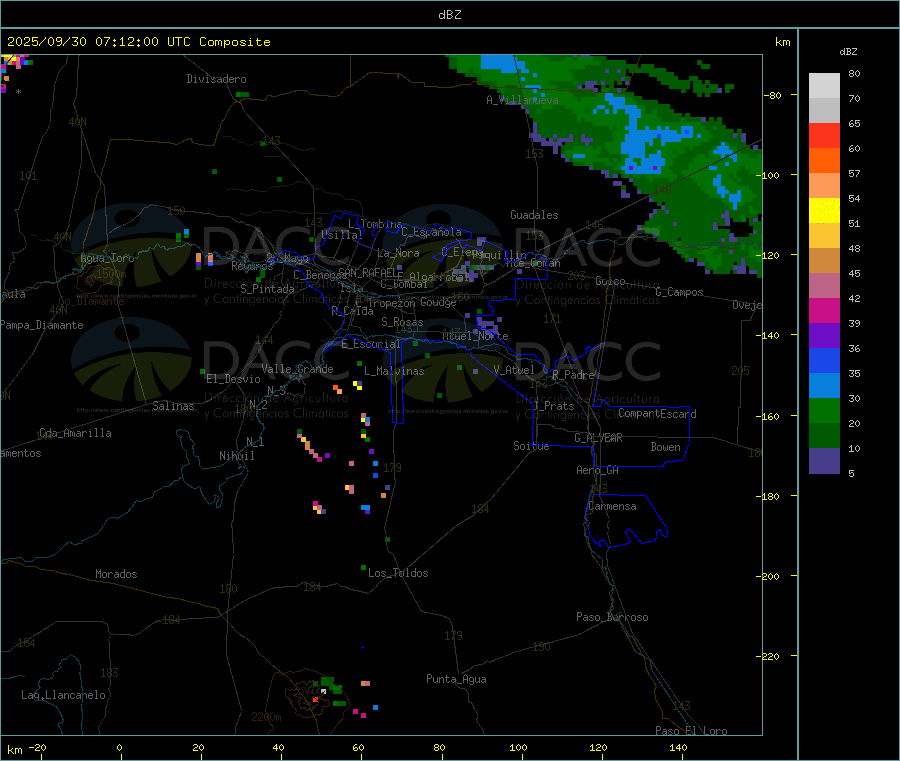Click the El_Desvio label
The width and height of the screenshot is (900, 761).
(234, 379)
